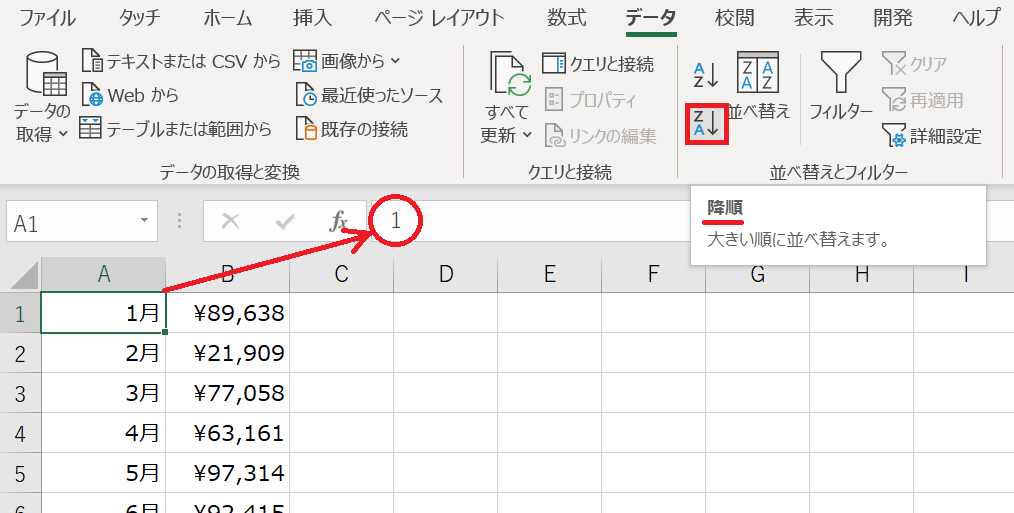Import data using テキストまたは CSV から
This screenshot has height=513, width=1014.
point(181,62)
